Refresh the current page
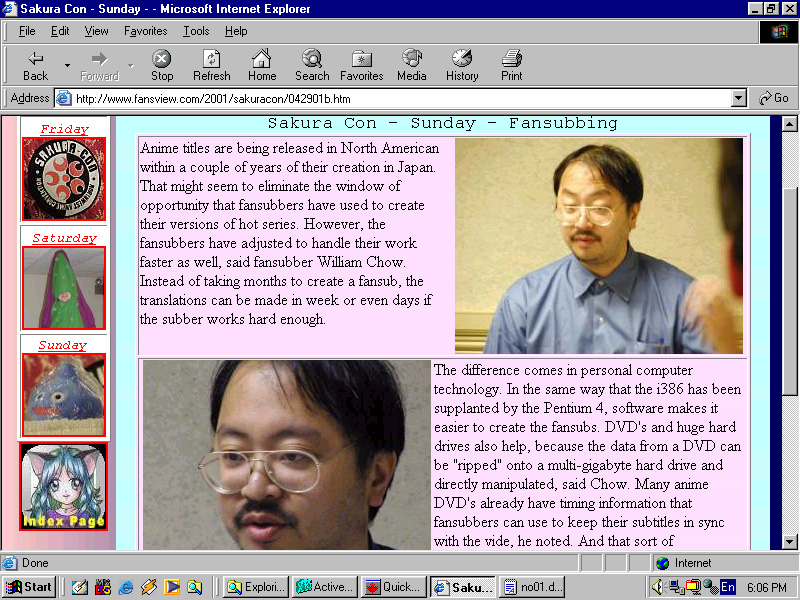This screenshot has height=600, width=800. 212,65
